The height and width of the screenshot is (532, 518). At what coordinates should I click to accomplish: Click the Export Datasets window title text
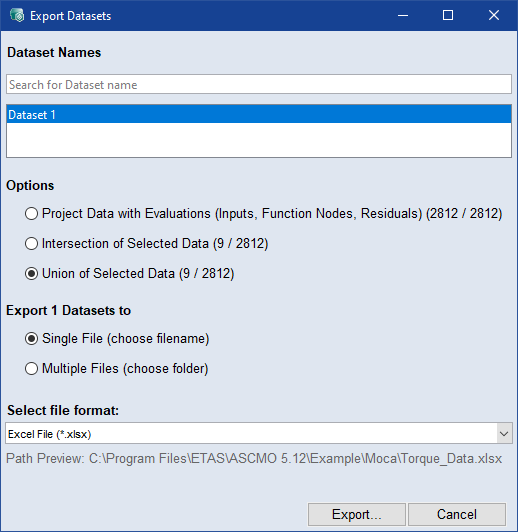coord(71,16)
